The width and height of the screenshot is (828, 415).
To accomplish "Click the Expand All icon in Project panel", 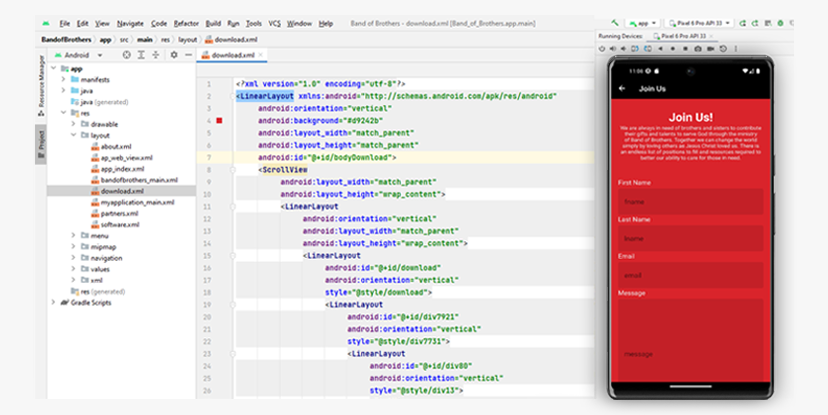I will pyautogui.click(x=141, y=55).
